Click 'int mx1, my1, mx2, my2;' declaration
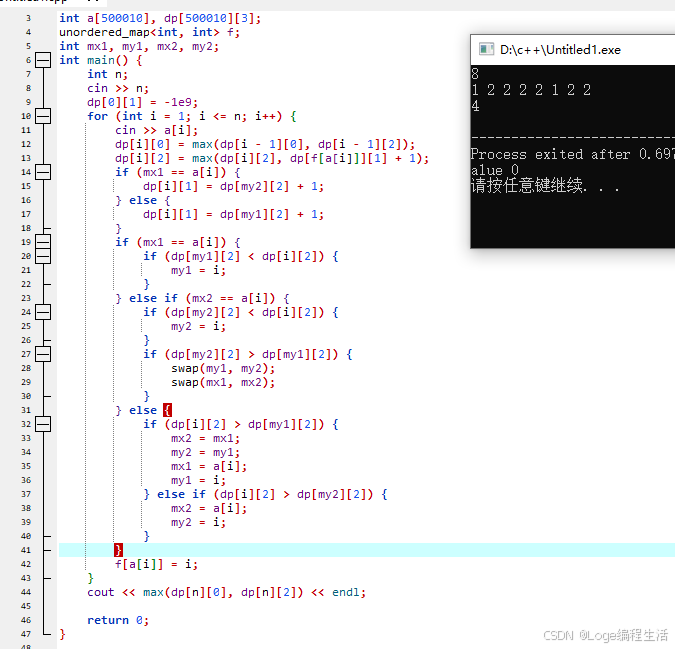The image size is (675, 649). pos(139,46)
